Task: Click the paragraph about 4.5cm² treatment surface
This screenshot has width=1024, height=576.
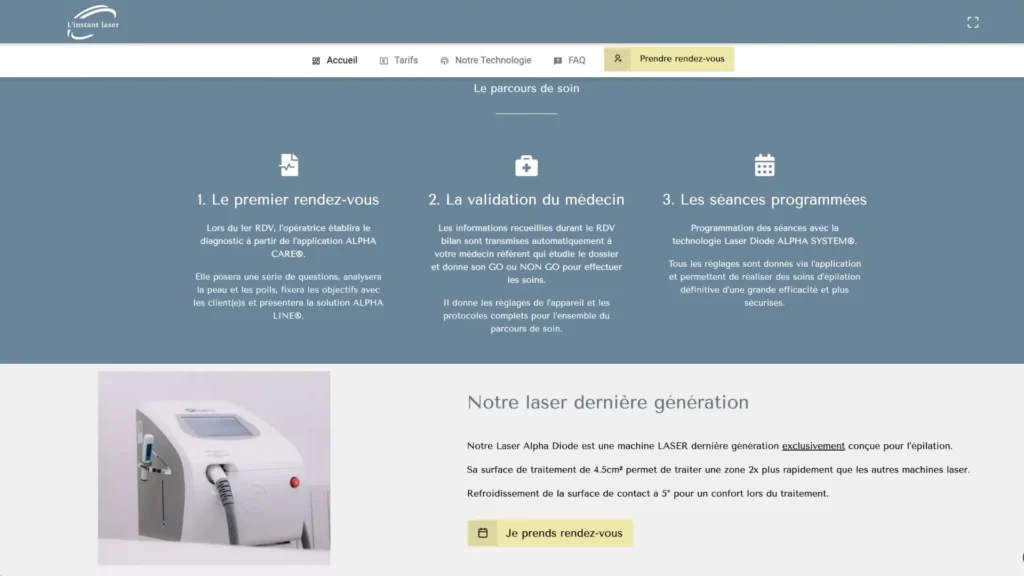Action: (x=718, y=469)
